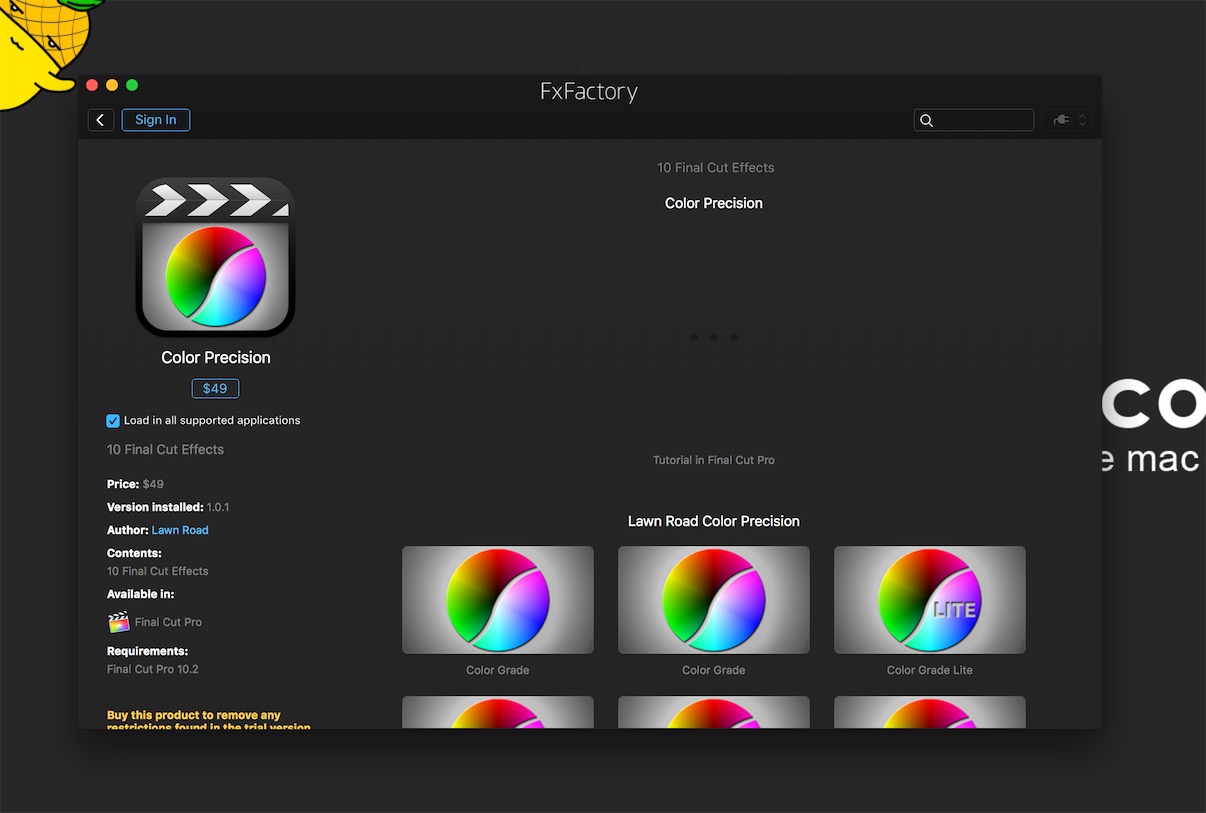This screenshot has width=1206, height=813.
Task: Open the Lawn Road author link
Action: point(180,530)
